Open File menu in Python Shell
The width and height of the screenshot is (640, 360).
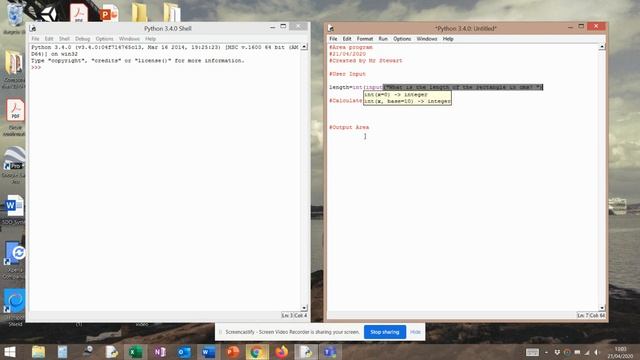click(36, 39)
